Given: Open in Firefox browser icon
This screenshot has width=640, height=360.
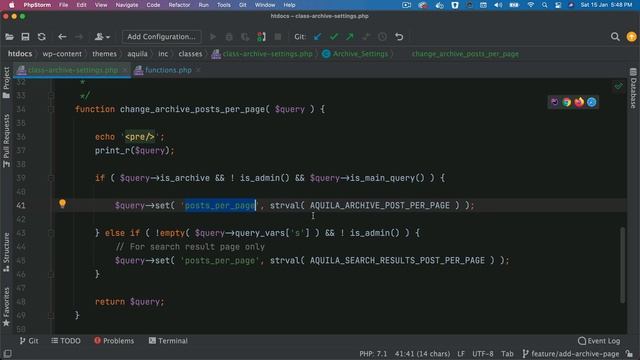Looking at the screenshot, I should [579, 102].
